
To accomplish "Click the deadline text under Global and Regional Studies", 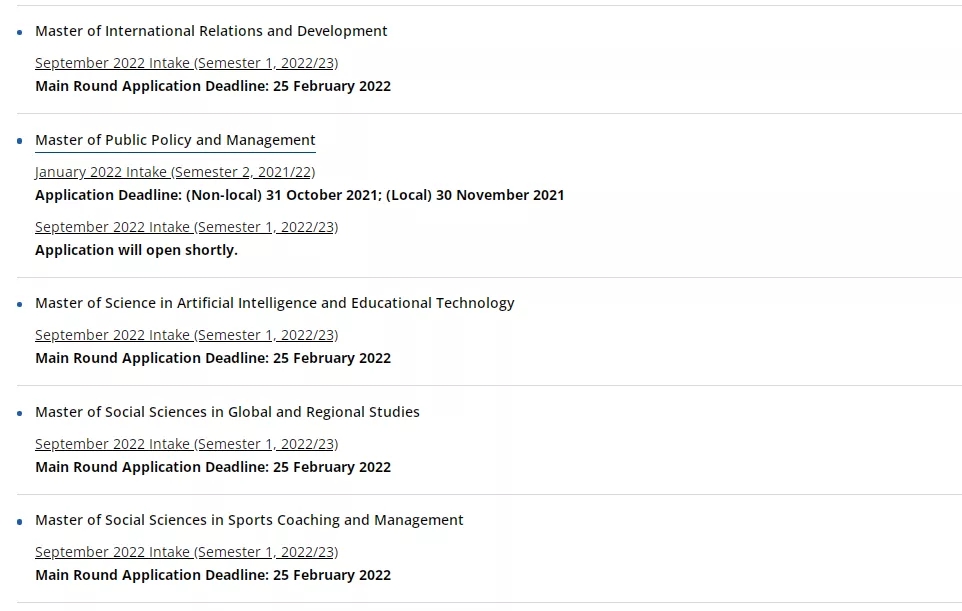I will point(213,467).
